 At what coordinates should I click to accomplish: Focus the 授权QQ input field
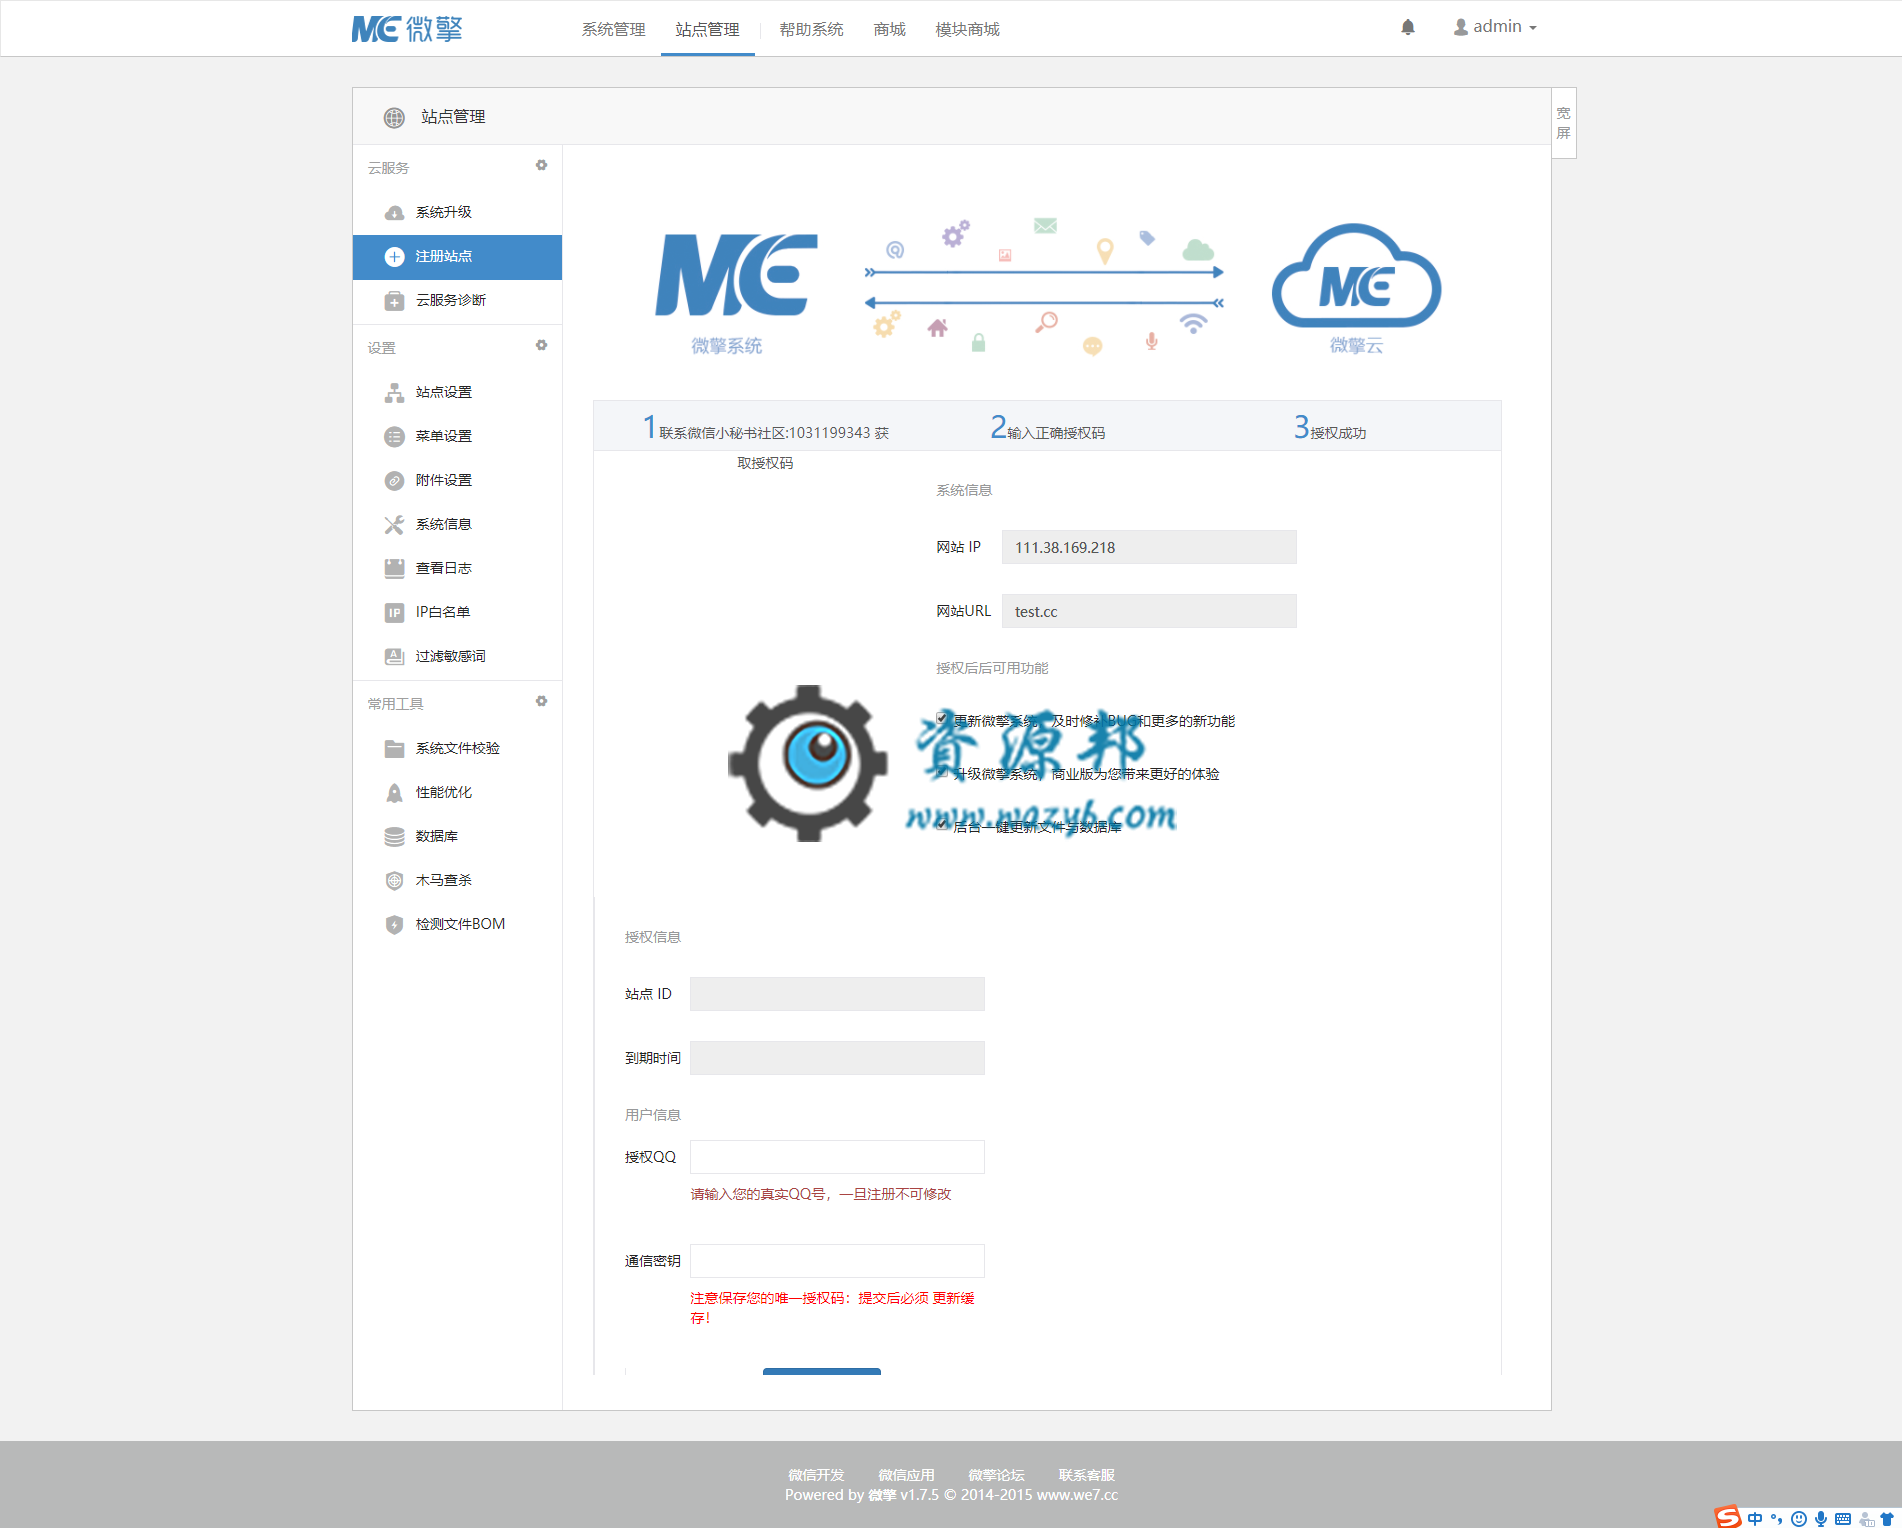[x=837, y=1157]
